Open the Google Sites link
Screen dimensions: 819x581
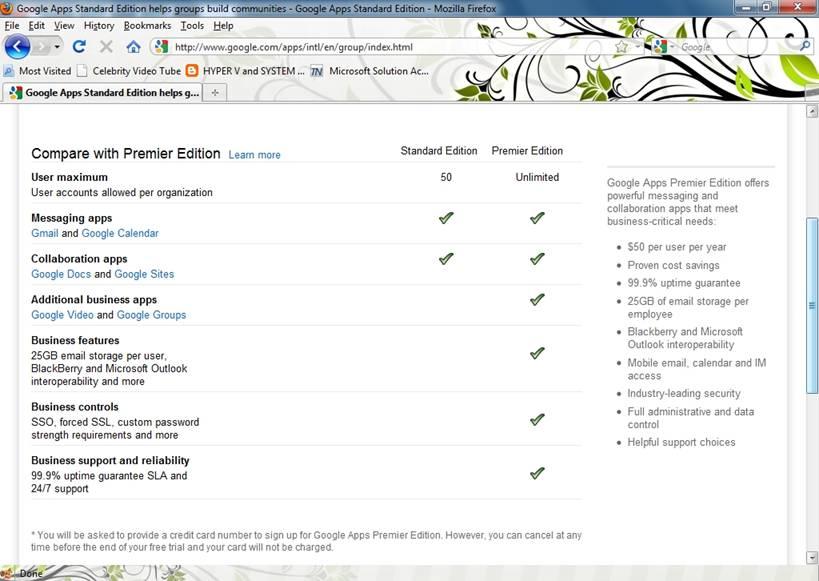pos(144,274)
